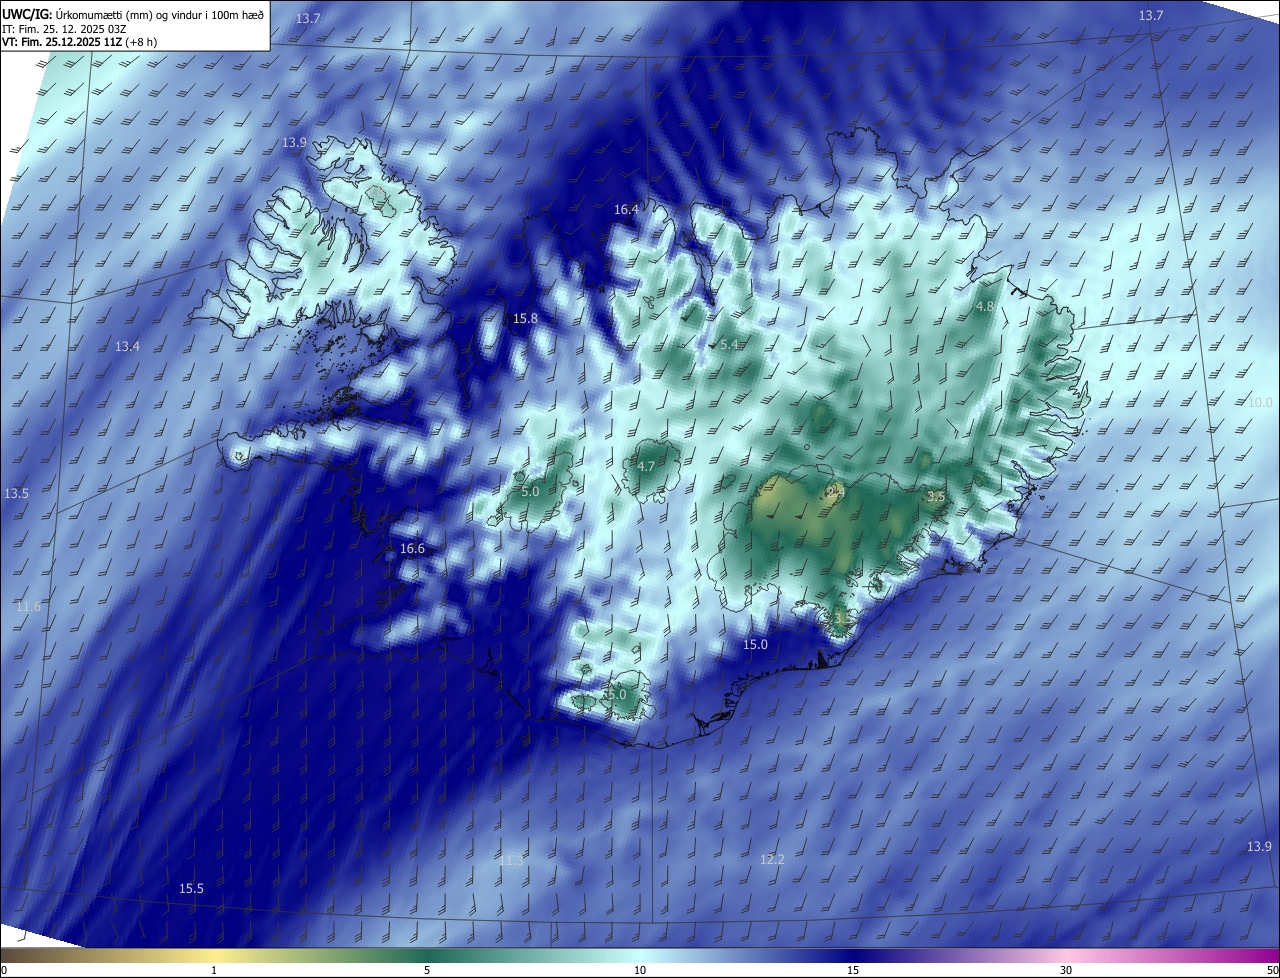Click the 12.2 value in the southern ocean
The image size is (1280, 978).
click(x=772, y=860)
